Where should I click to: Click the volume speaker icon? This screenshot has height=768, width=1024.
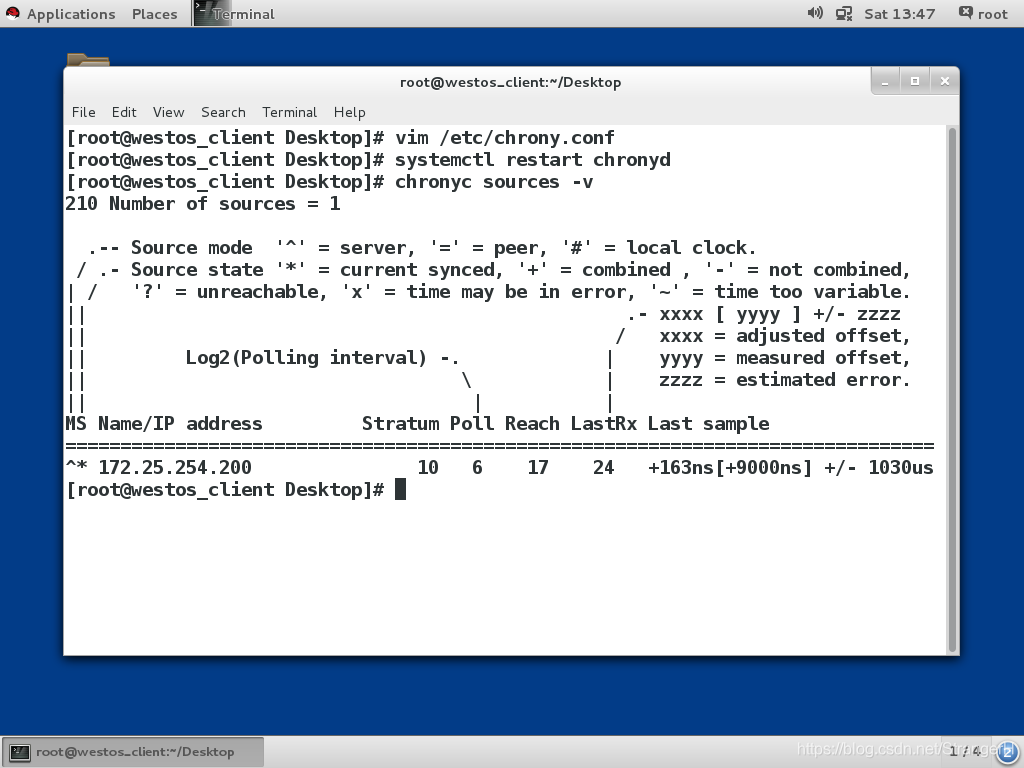point(815,13)
